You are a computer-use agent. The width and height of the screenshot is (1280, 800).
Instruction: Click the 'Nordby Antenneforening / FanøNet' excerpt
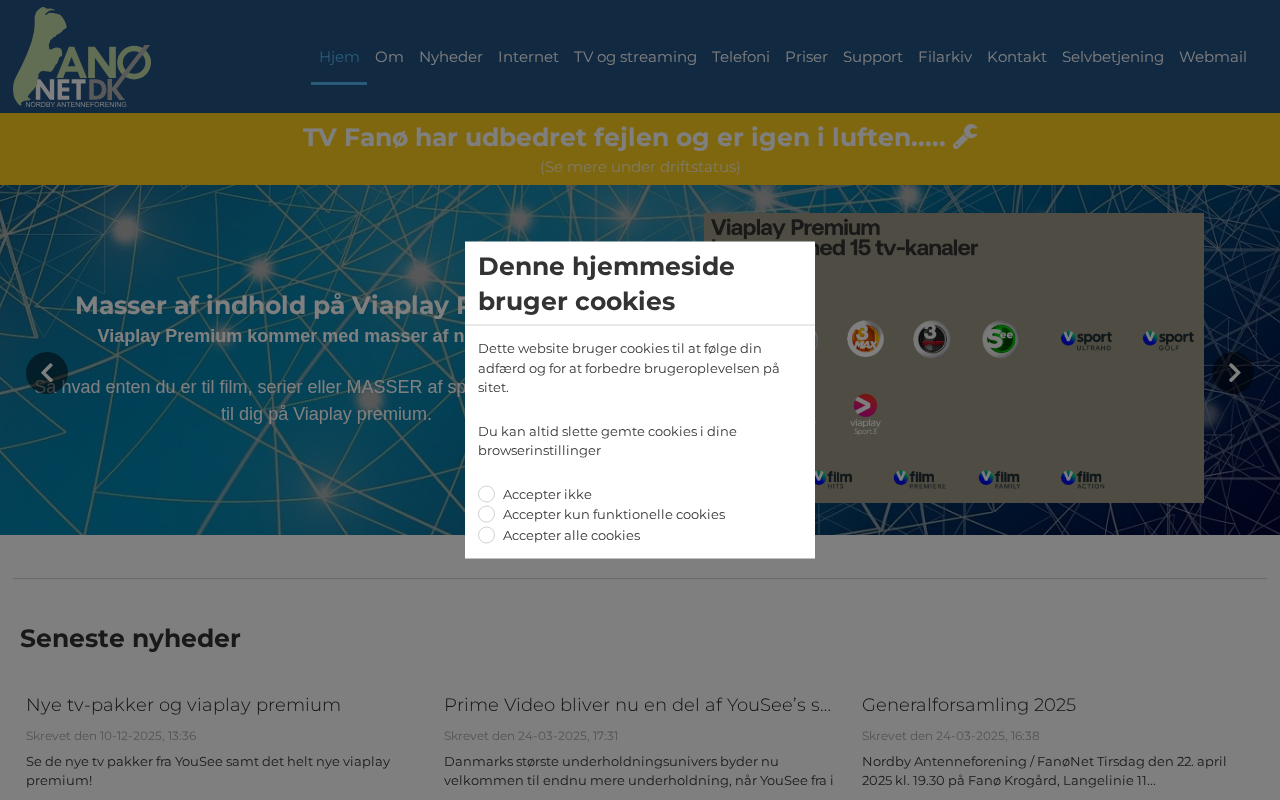click(x=1044, y=771)
